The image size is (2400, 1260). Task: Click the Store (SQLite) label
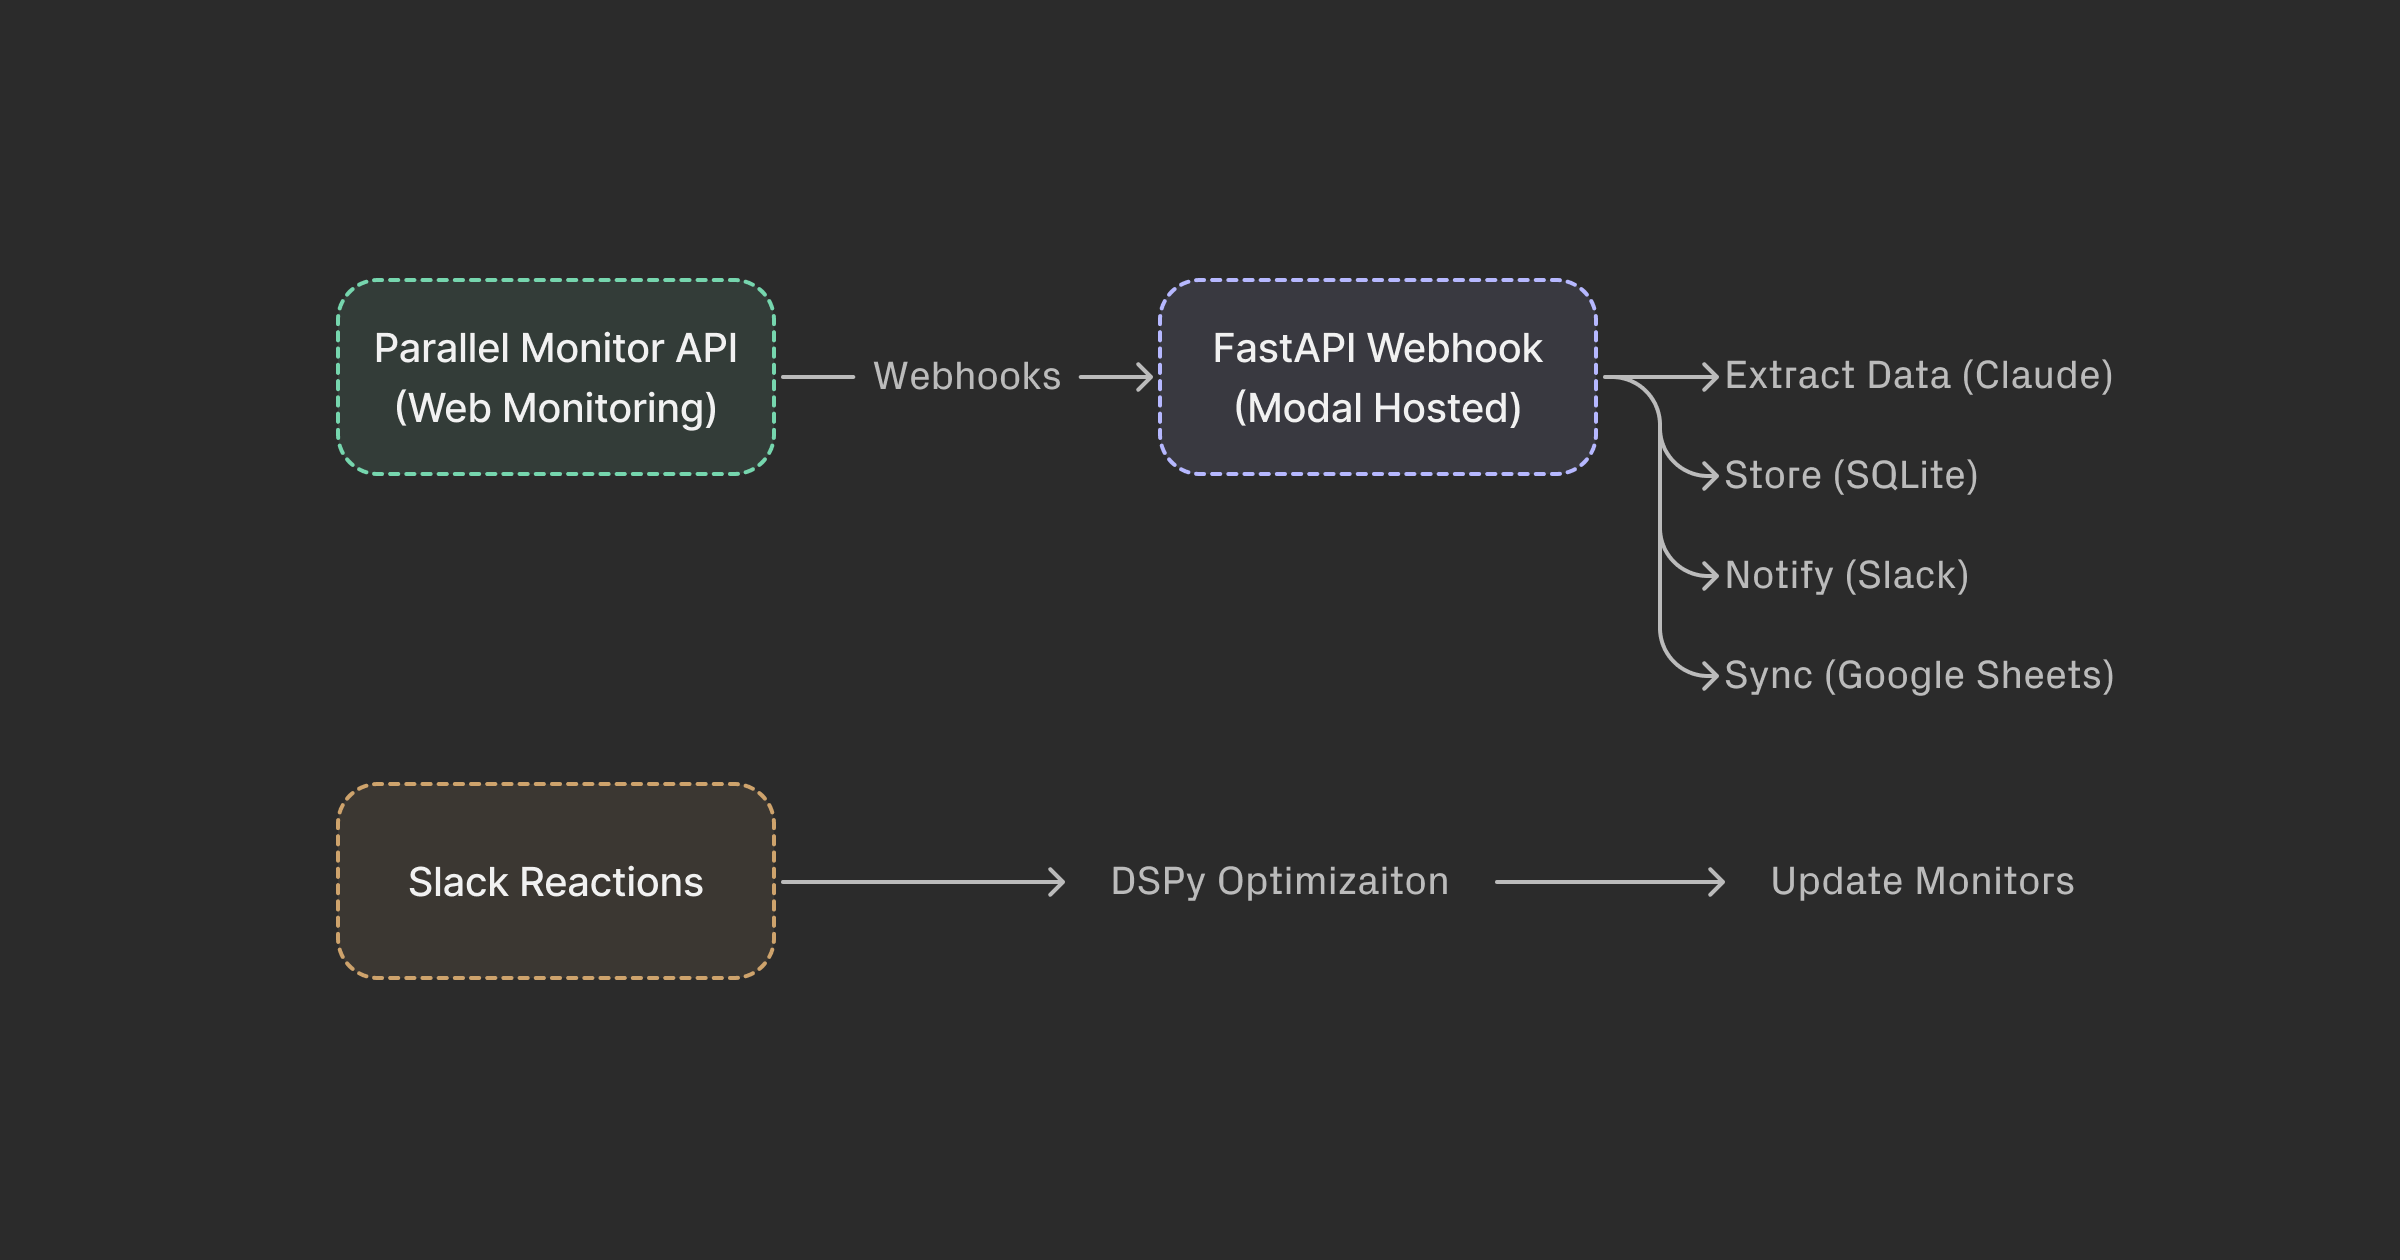1849,476
